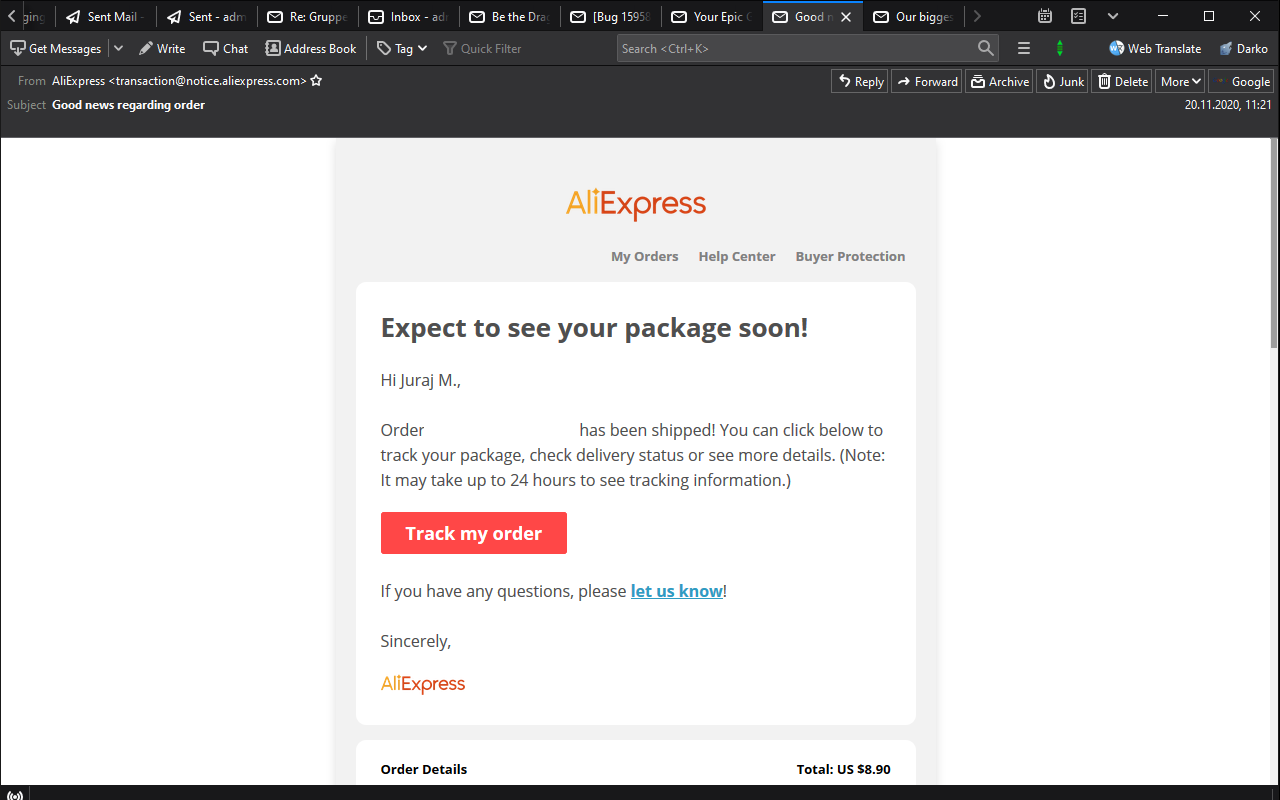The width and height of the screenshot is (1280, 800).
Task: Open Web Translate add-on
Action: (1155, 48)
